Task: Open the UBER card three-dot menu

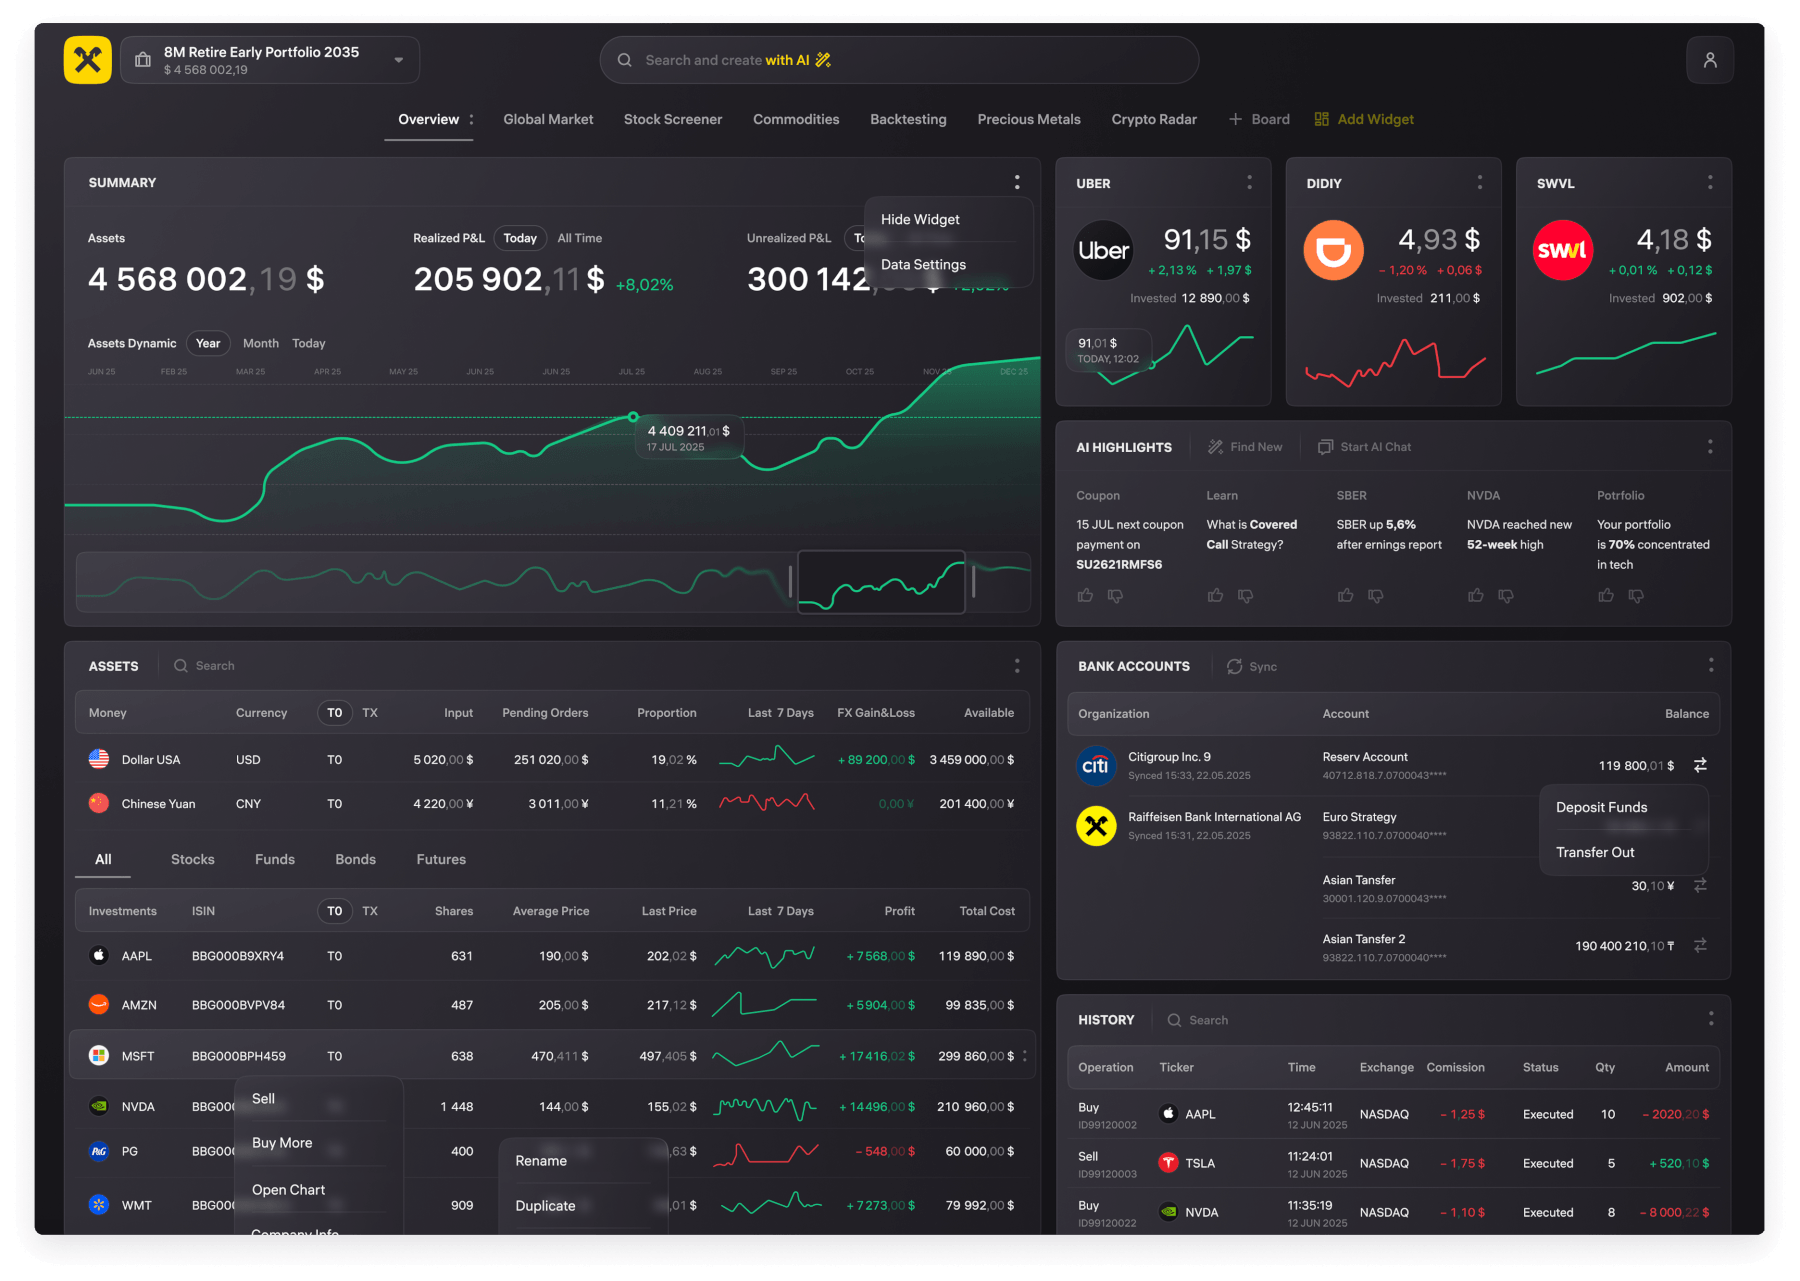Action: pos(1249,182)
